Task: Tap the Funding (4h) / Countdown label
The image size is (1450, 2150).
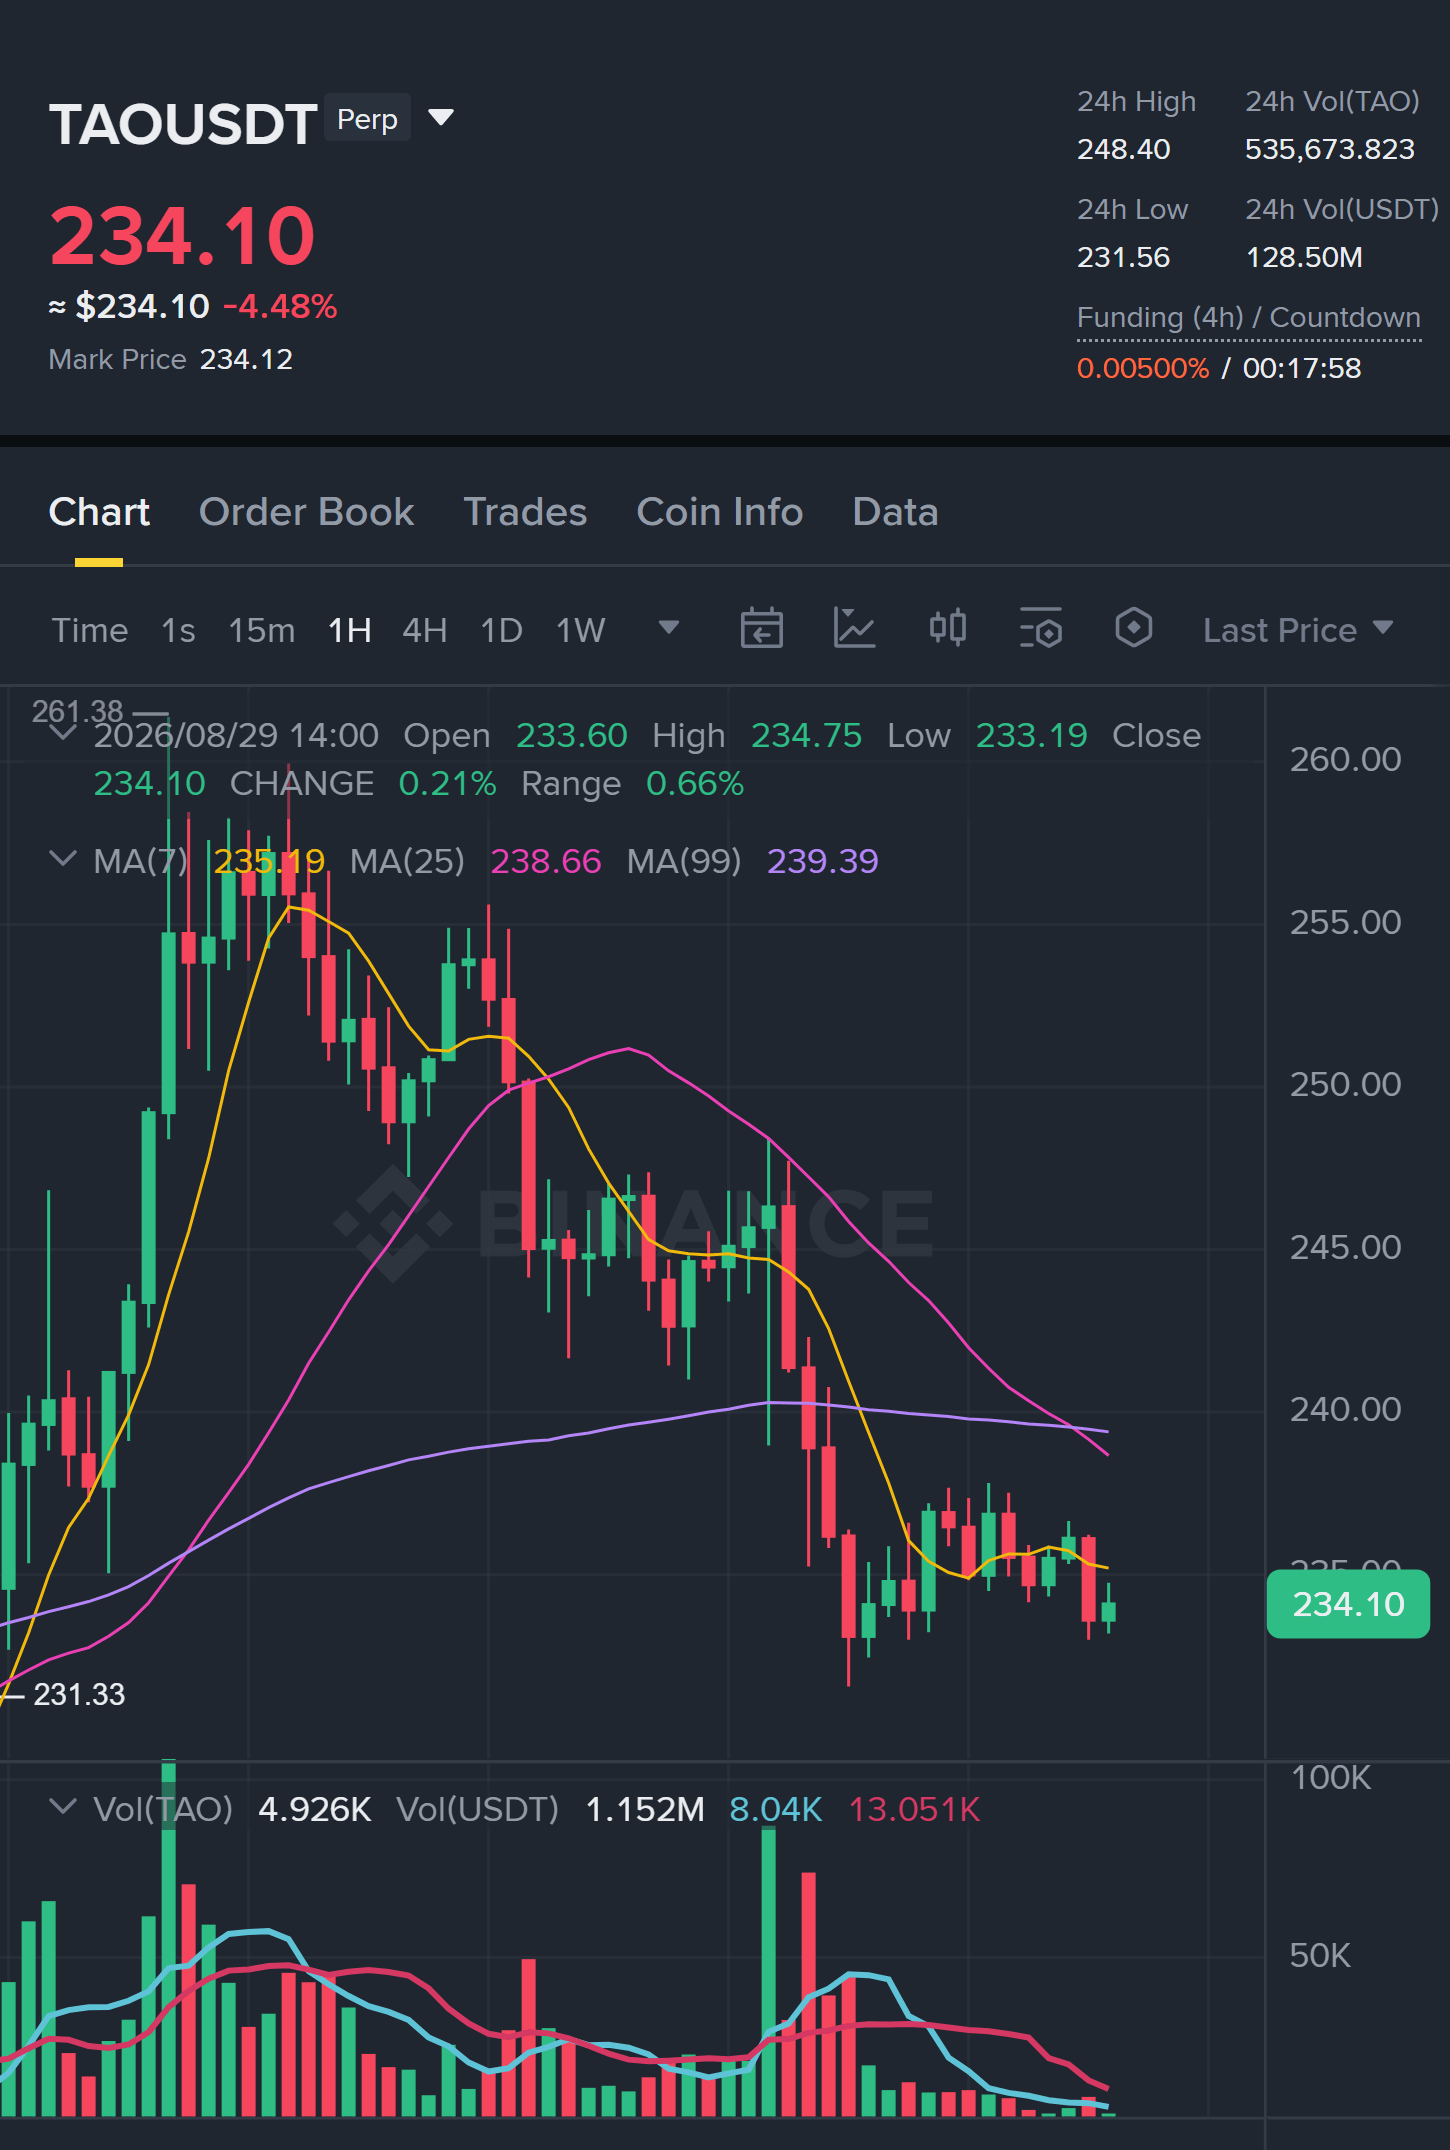Action: (x=1249, y=317)
